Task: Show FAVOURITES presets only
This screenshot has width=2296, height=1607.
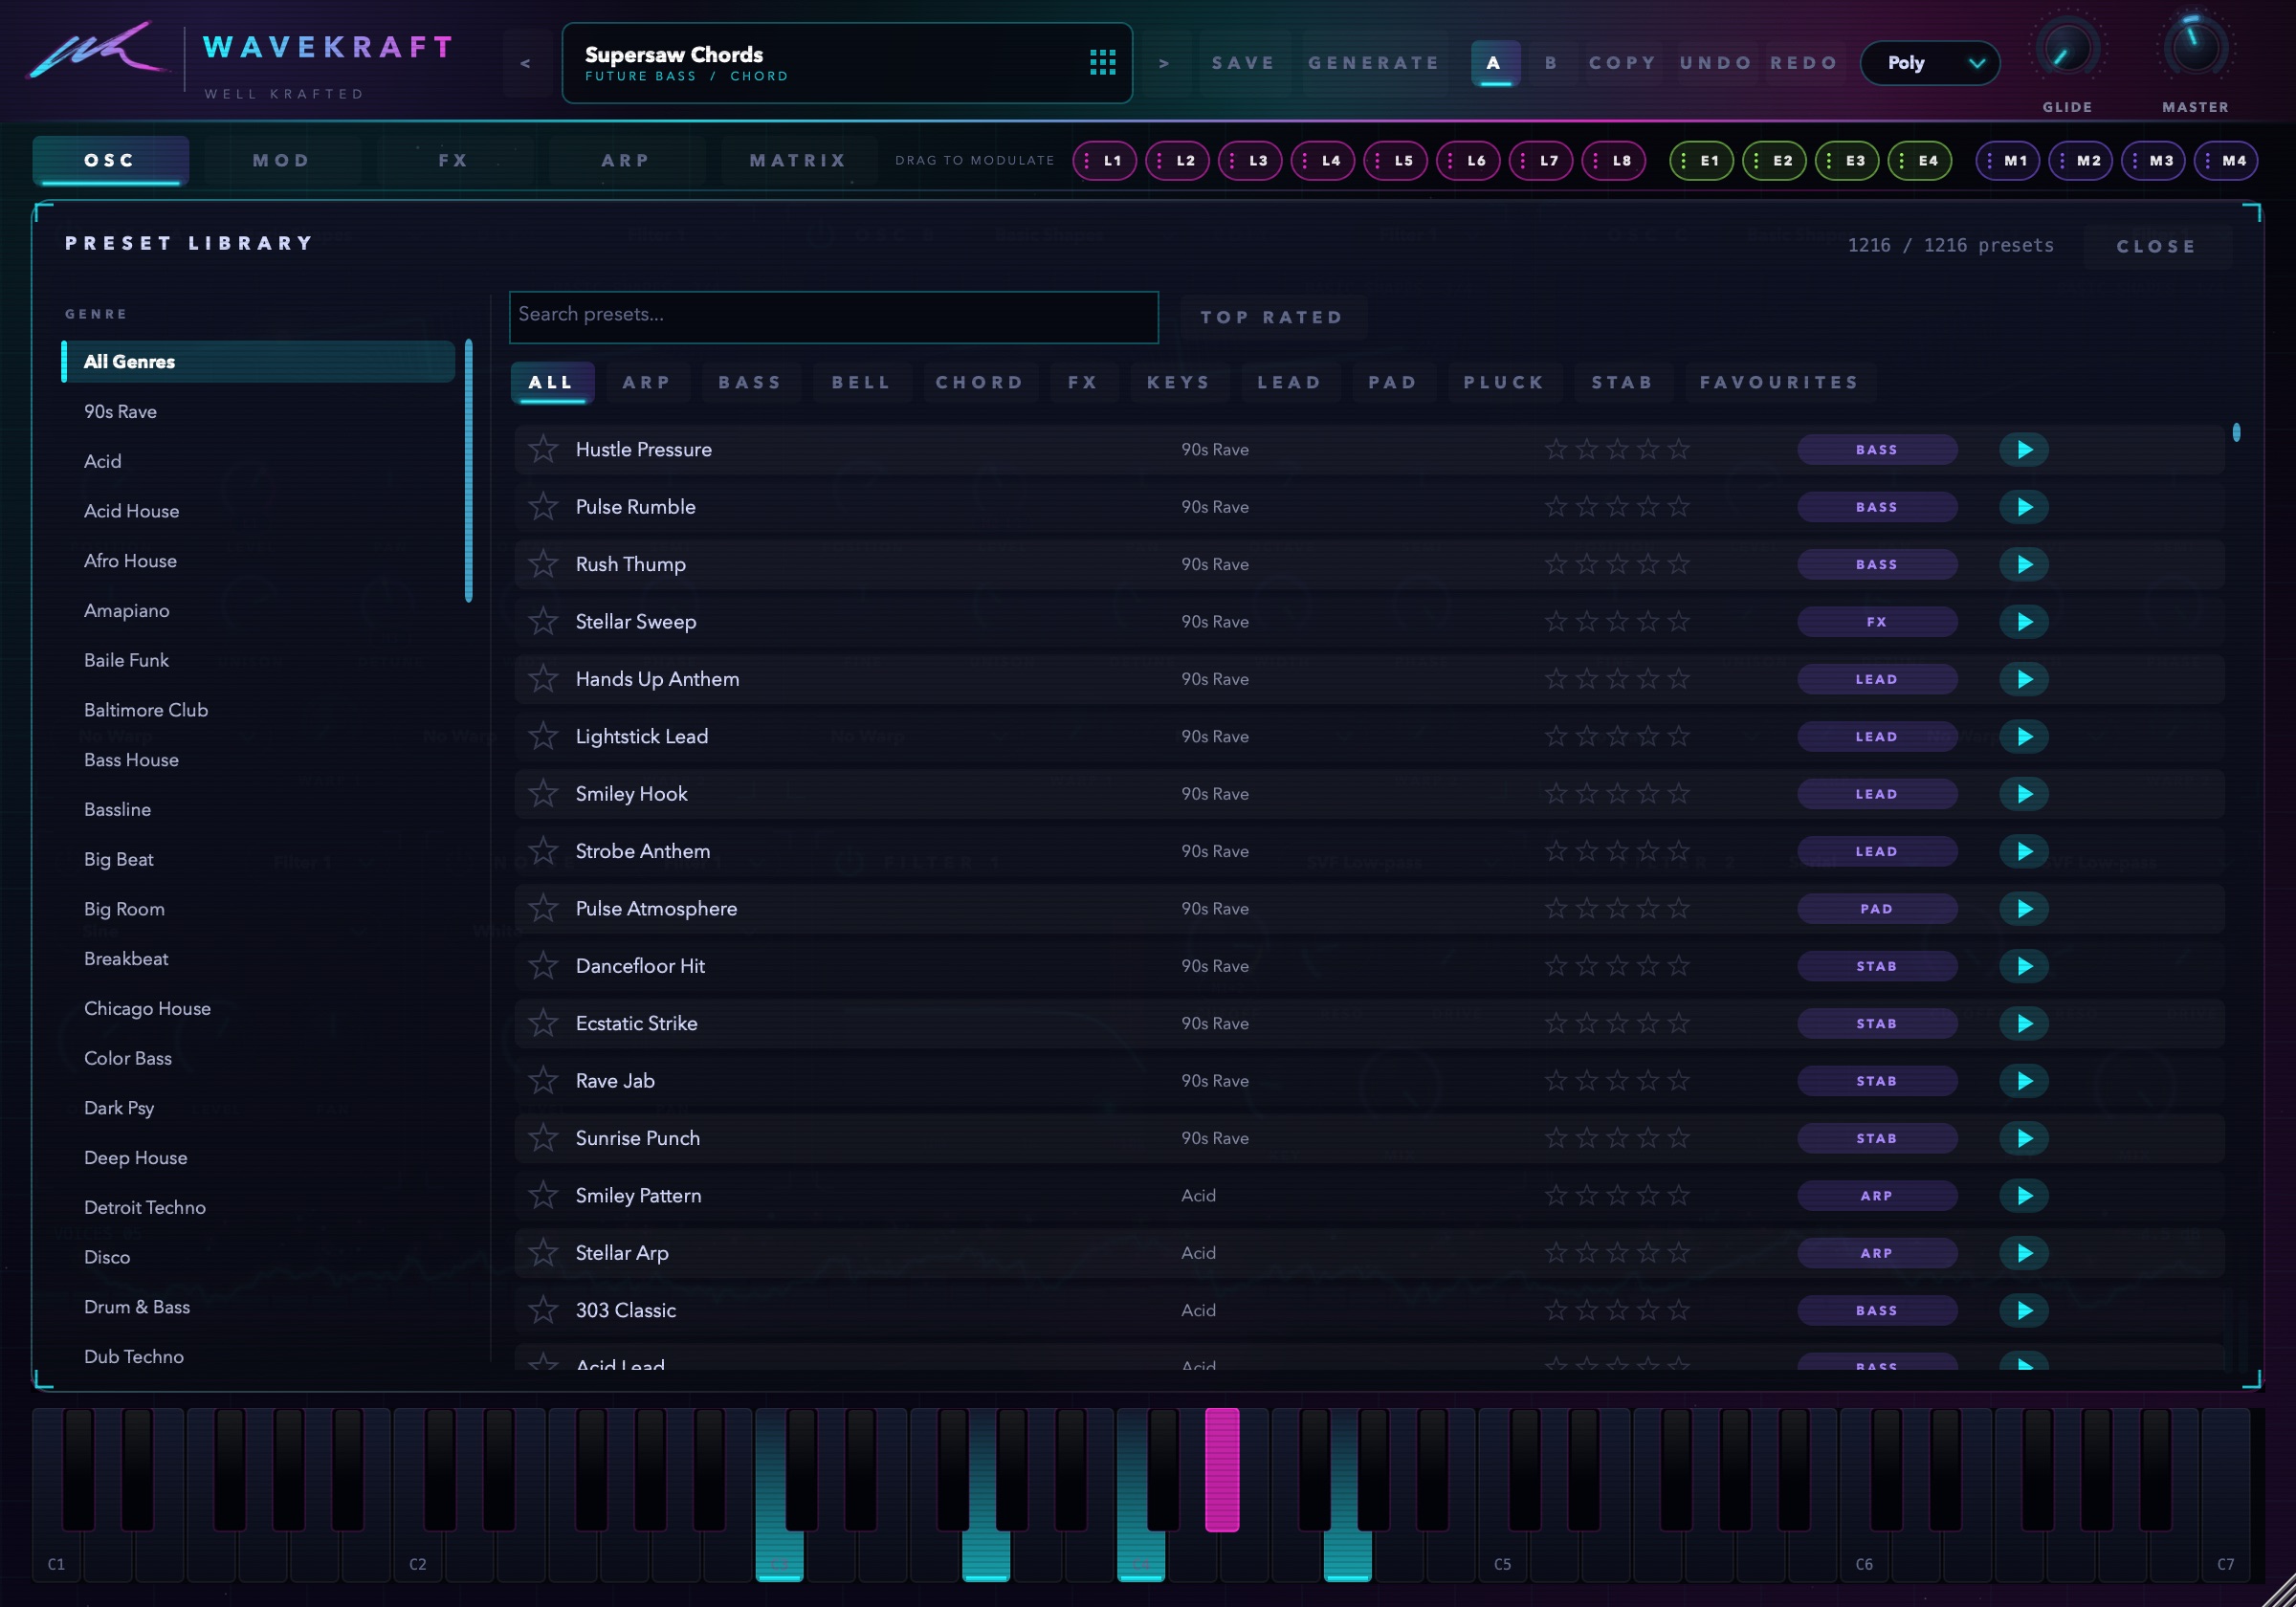Action: [1779, 383]
